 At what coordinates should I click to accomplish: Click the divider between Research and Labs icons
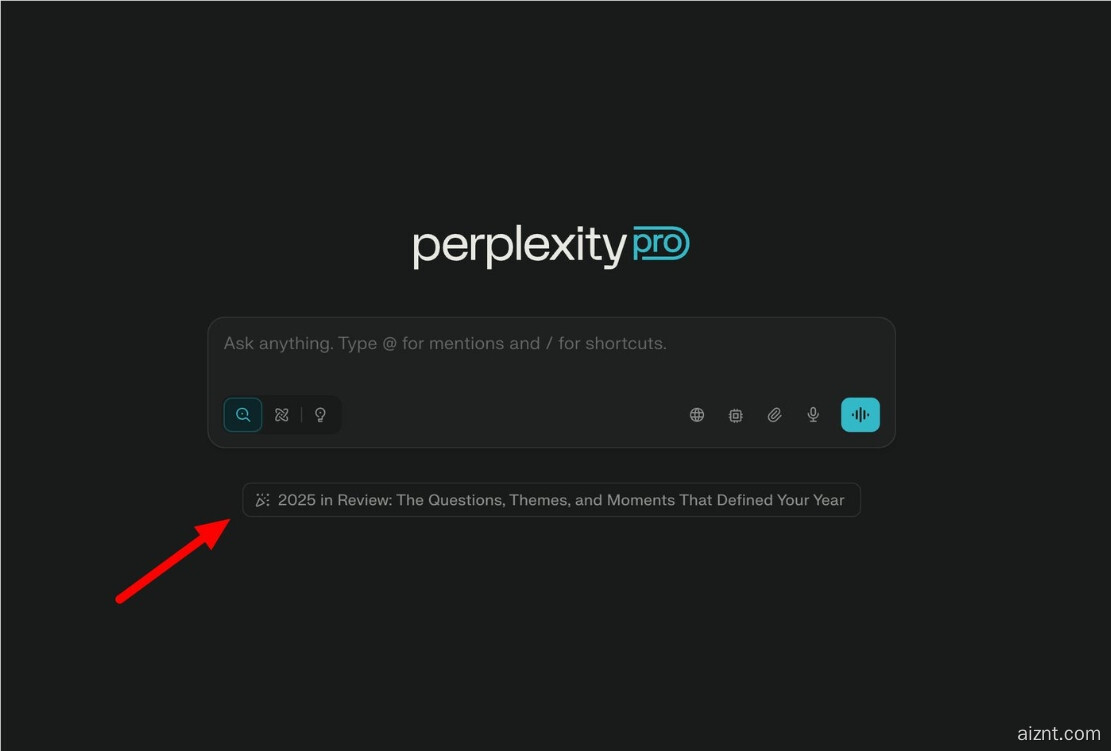coord(301,414)
